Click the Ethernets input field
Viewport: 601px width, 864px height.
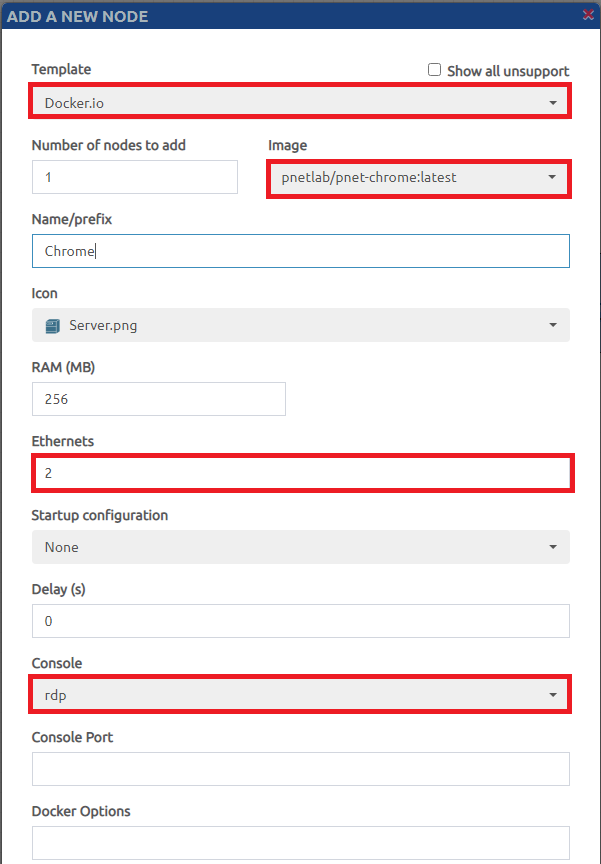(x=300, y=473)
